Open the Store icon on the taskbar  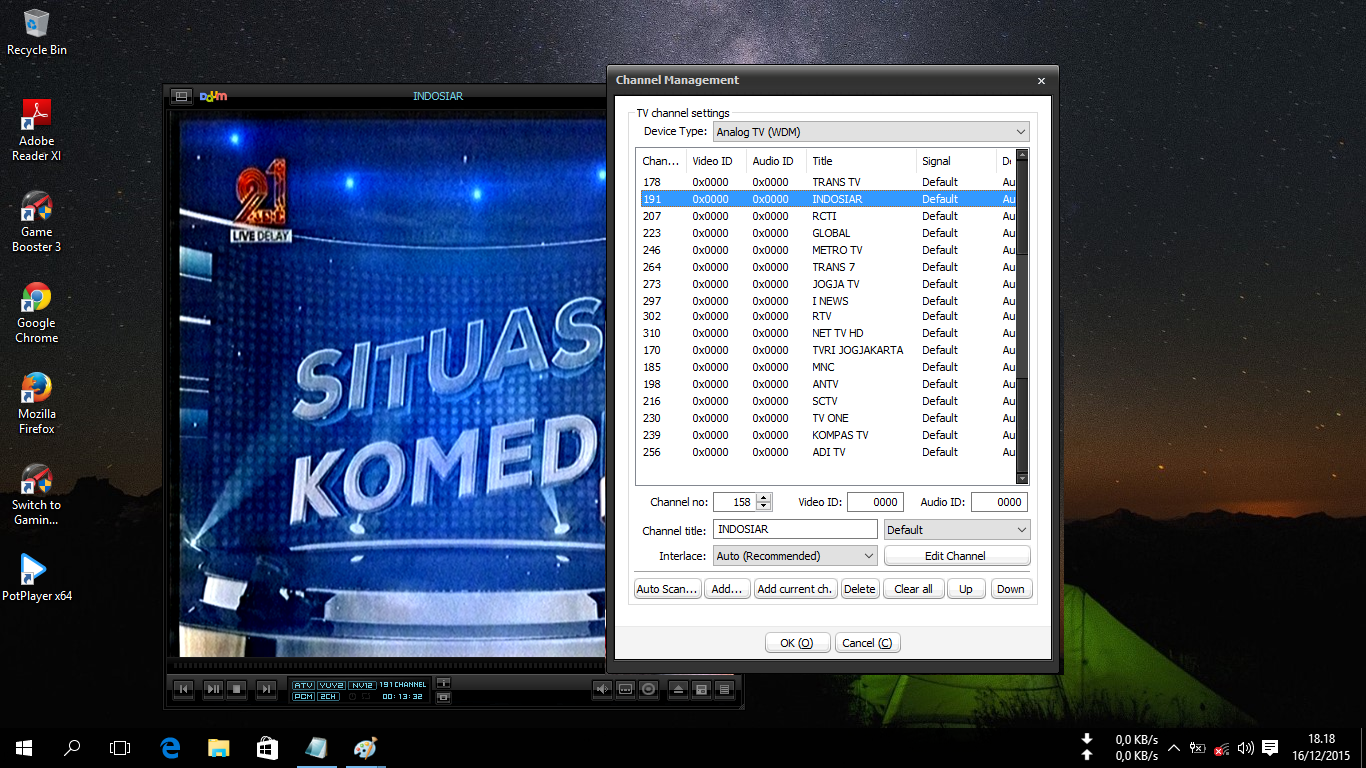click(x=267, y=747)
